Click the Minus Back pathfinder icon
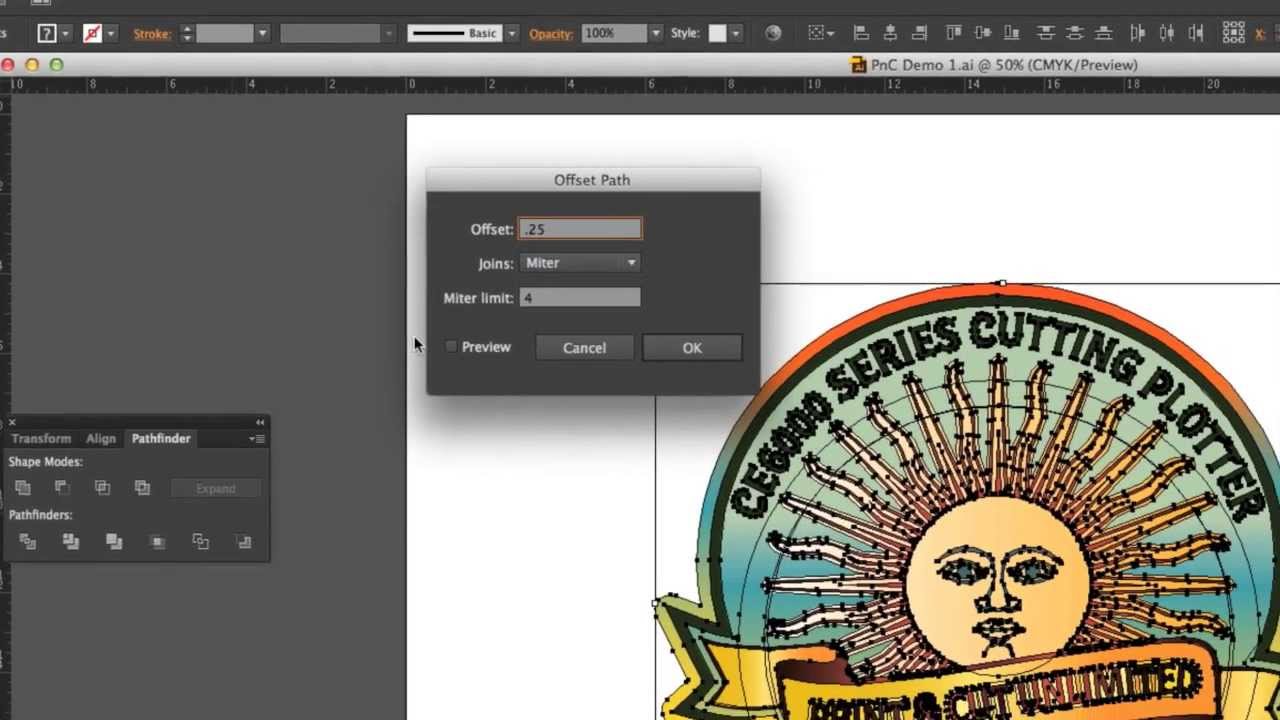1280x720 pixels. [x=244, y=541]
